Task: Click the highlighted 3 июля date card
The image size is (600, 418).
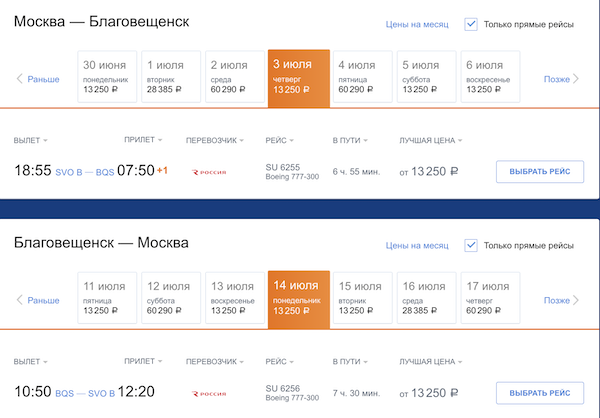Action: pyautogui.click(x=299, y=75)
